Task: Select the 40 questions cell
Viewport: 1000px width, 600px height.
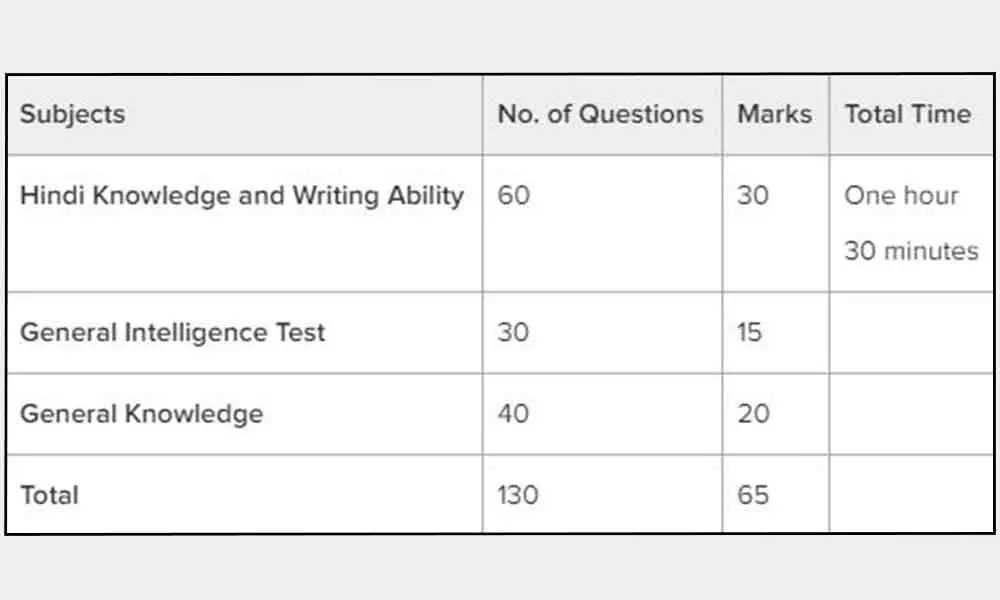Action: tap(513, 413)
